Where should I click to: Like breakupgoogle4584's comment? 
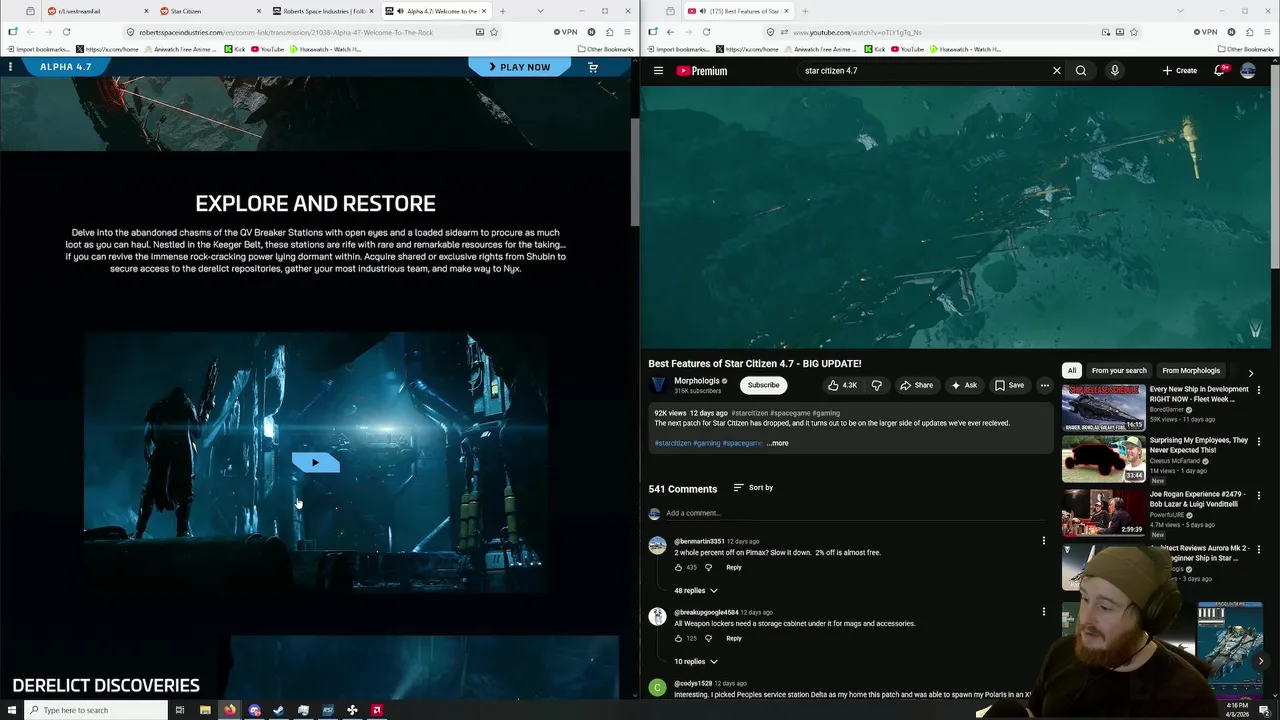[x=678, y=638]
